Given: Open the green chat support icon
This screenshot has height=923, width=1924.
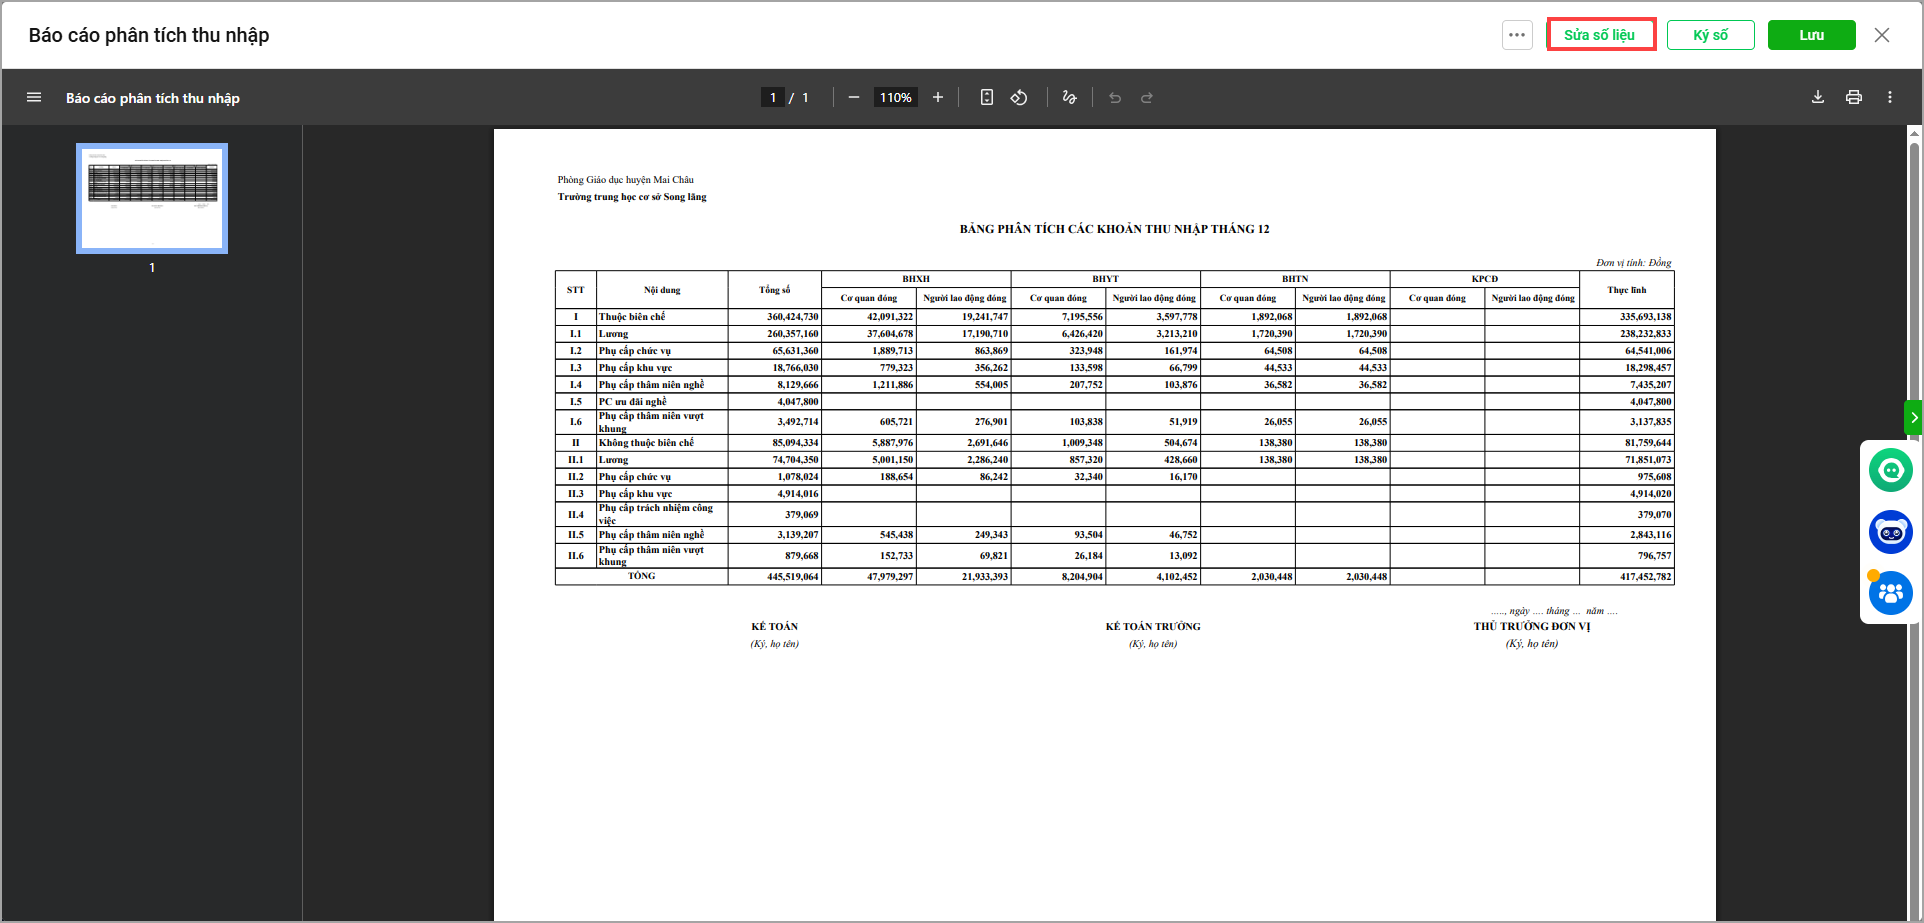Looking at the screenshot, I should (1890, 470).
